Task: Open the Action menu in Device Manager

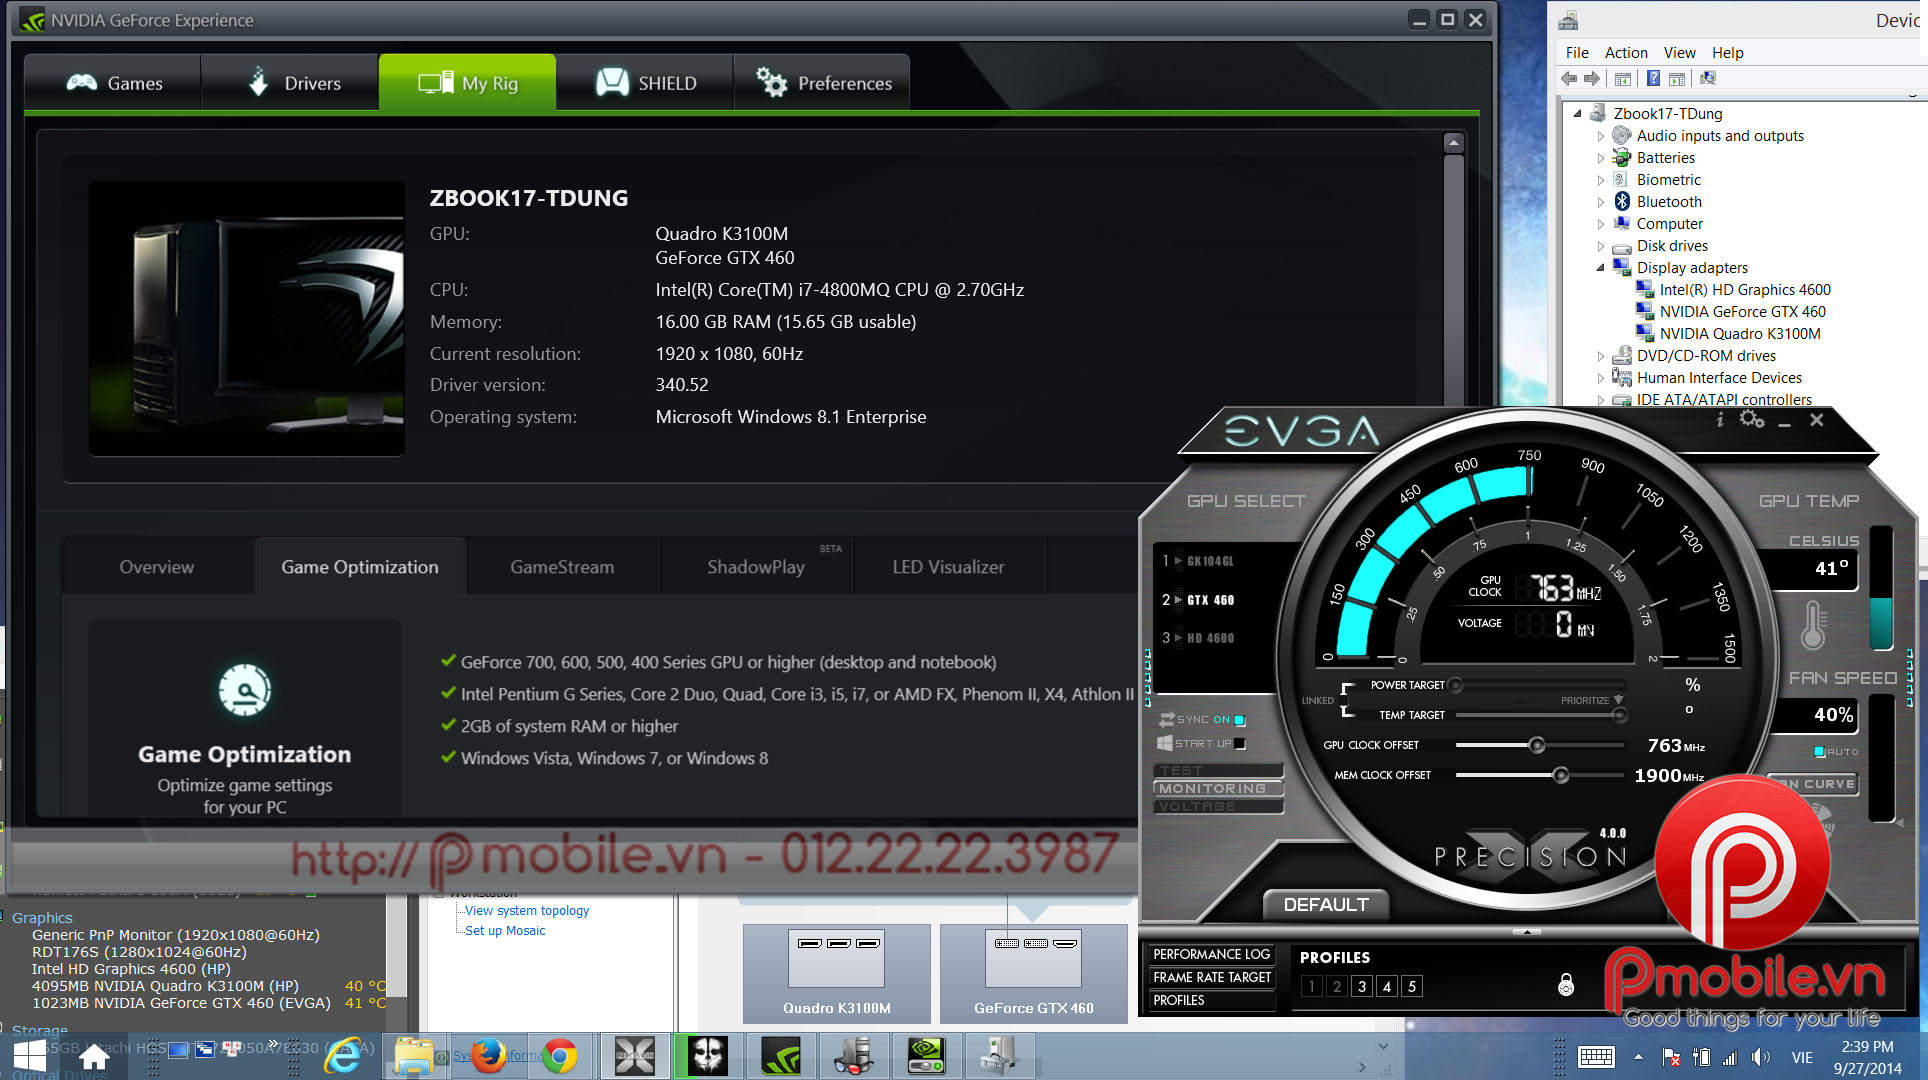Action: (x=1626, y=53)
